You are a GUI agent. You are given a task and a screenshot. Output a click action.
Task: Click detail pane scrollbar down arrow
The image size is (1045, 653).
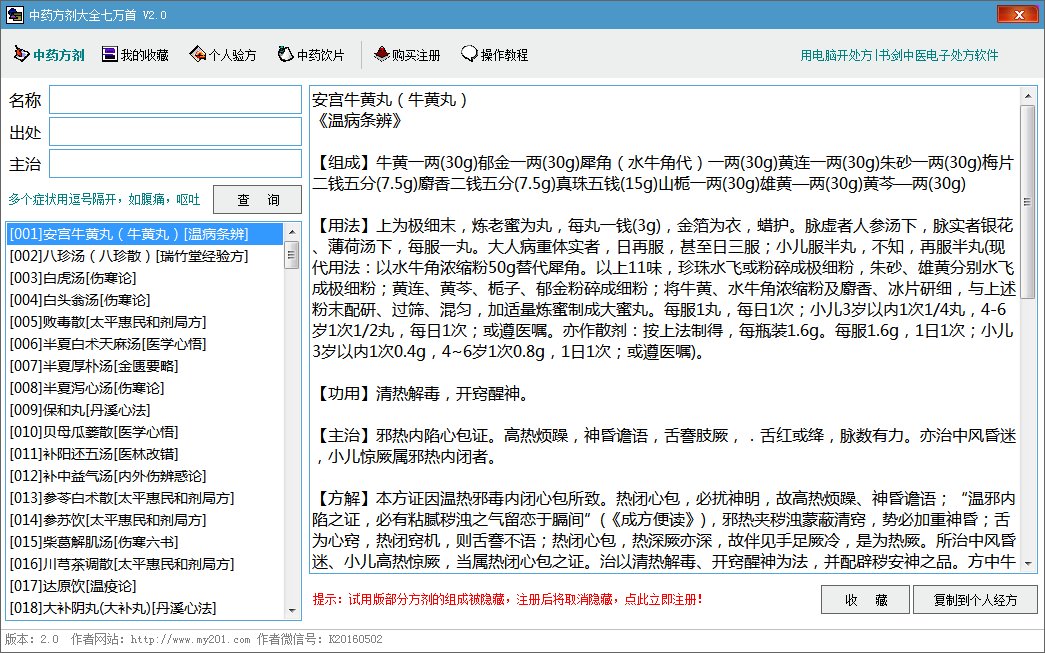[x=1028, y=564]
